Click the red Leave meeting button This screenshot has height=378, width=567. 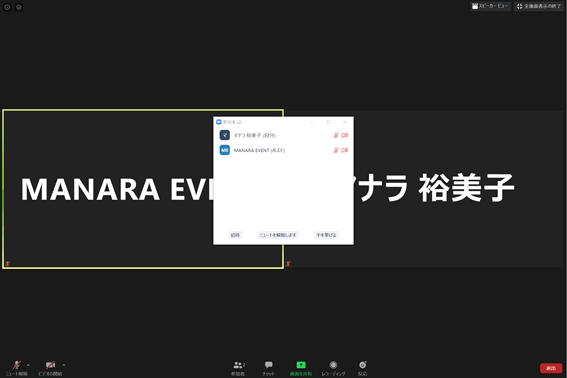(x=551, y=368)
